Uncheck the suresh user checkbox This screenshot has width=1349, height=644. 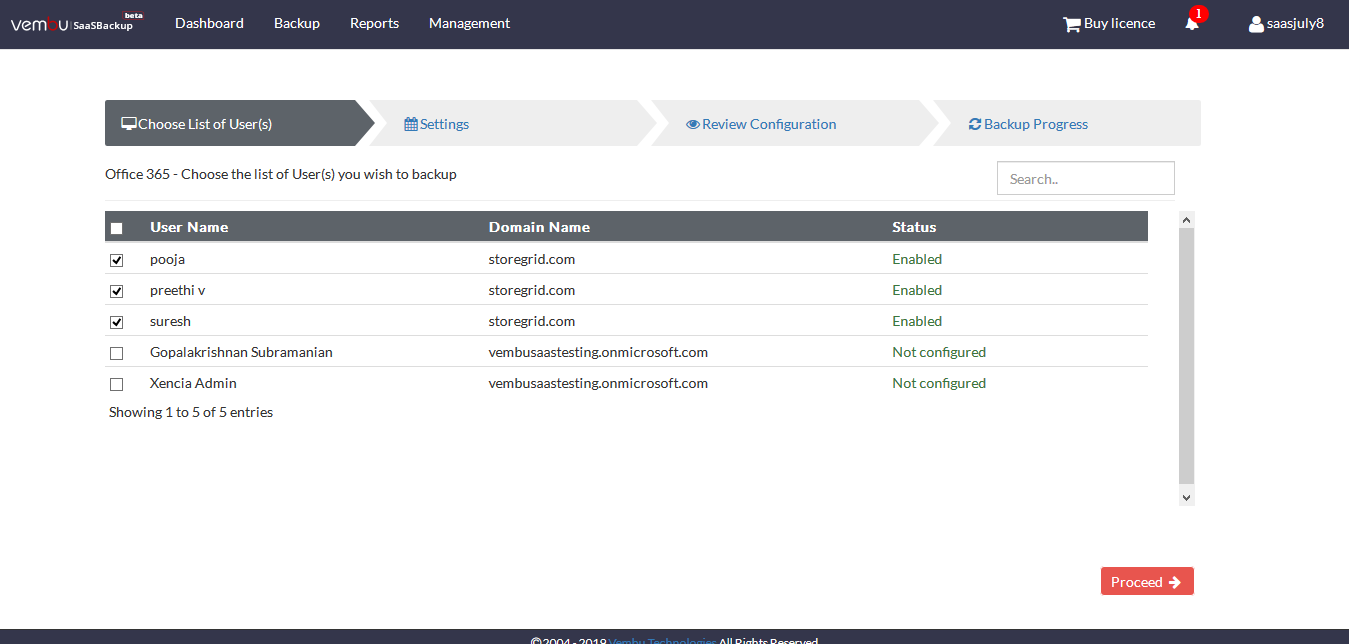(116, 322)
